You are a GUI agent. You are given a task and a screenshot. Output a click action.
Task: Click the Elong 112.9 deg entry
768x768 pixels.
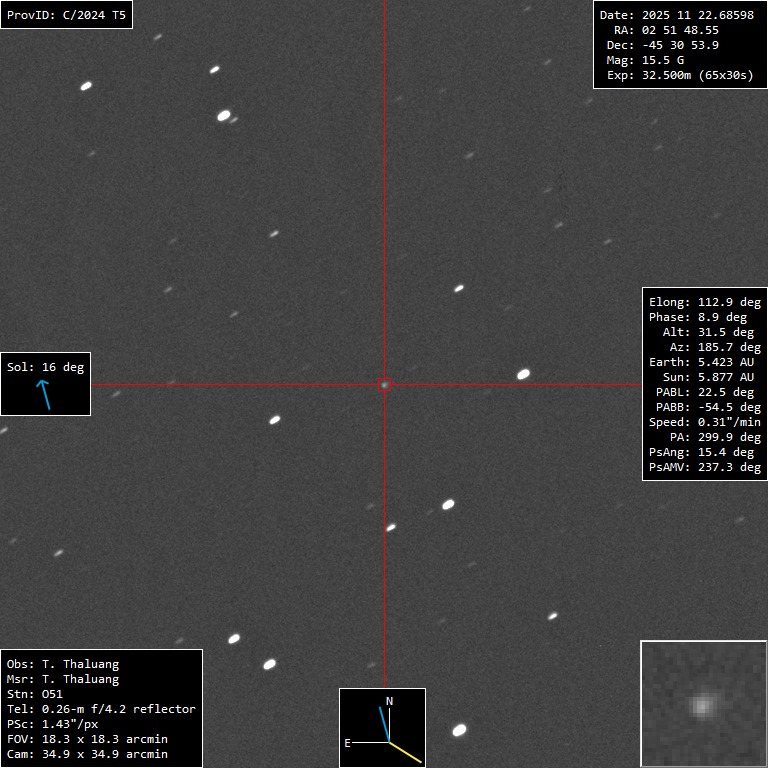point(704,302)
